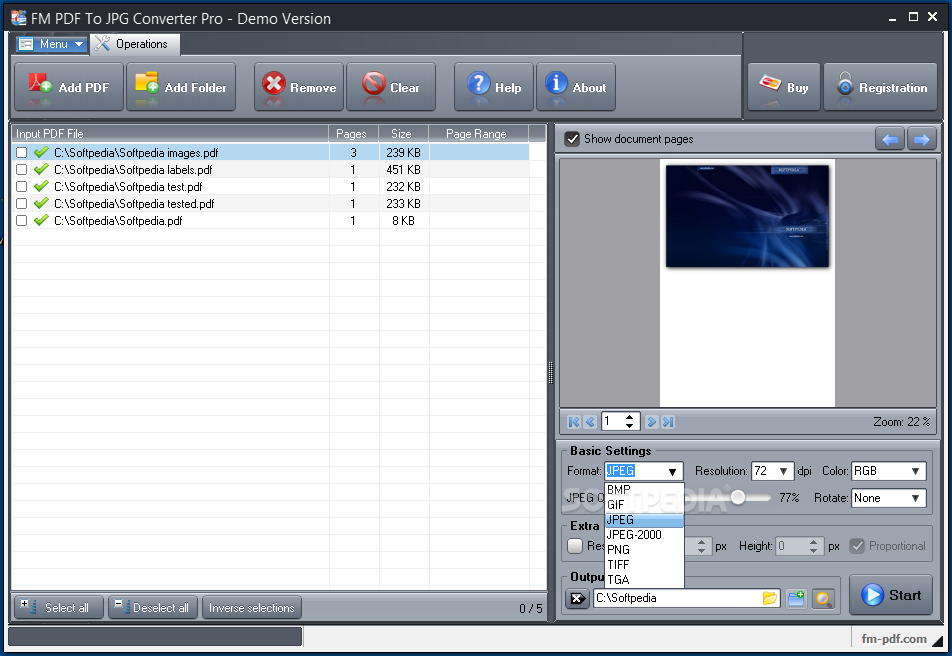Create new output folder with plus icon
The image size is (952, 656).
(796, 599)
